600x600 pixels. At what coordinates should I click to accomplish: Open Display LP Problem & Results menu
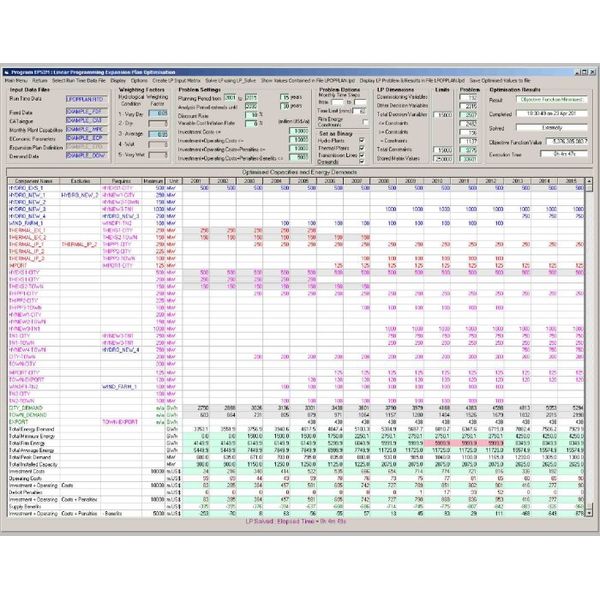[412, 81]
